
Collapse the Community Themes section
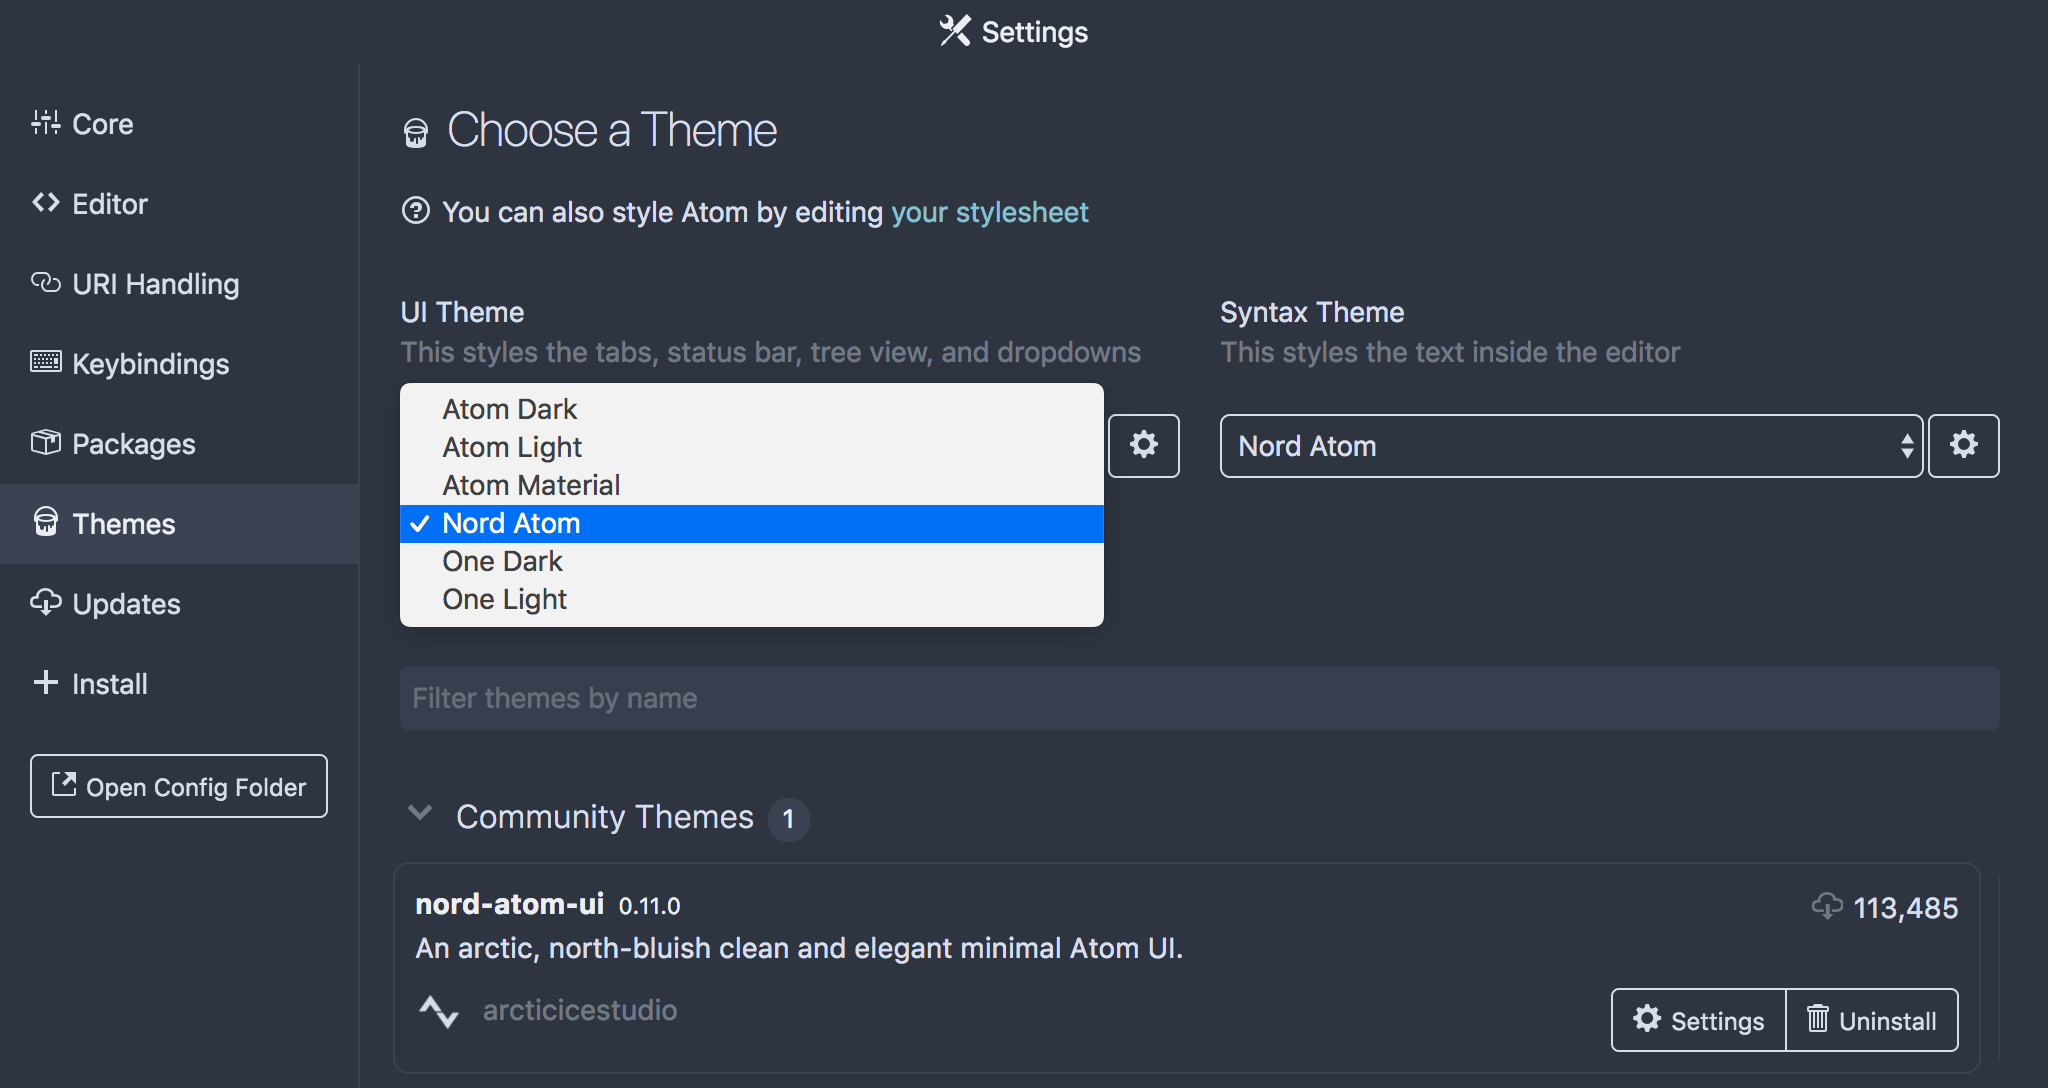pos(420,814)
